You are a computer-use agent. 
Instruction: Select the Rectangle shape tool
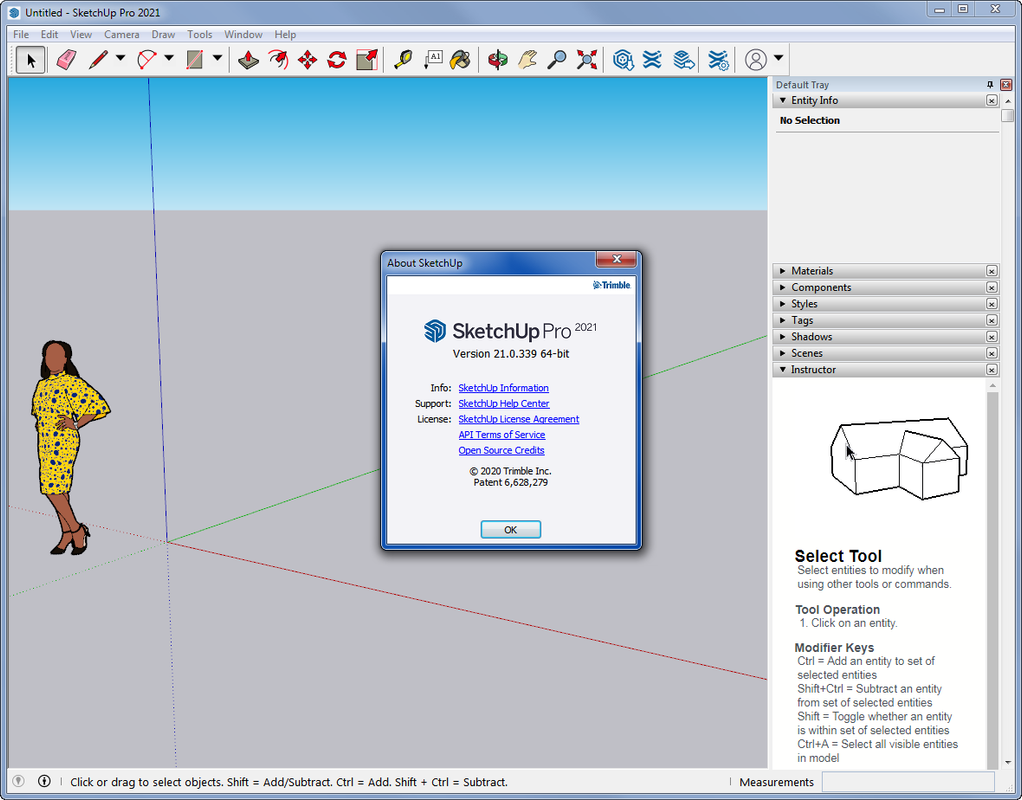[194, 60]
